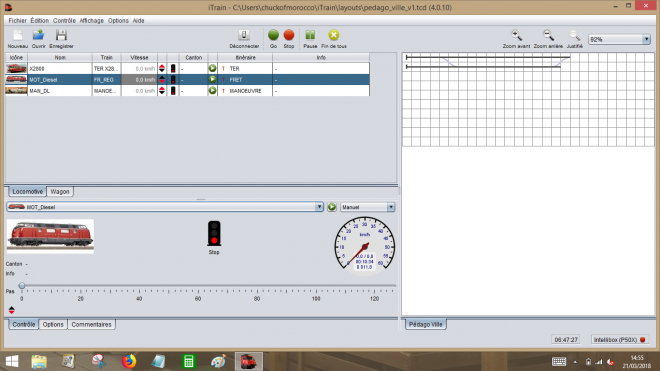The width and height of the screenshot is (660, 371).
Task: Click the Déconnecter icon
Action: coord(244,35)
